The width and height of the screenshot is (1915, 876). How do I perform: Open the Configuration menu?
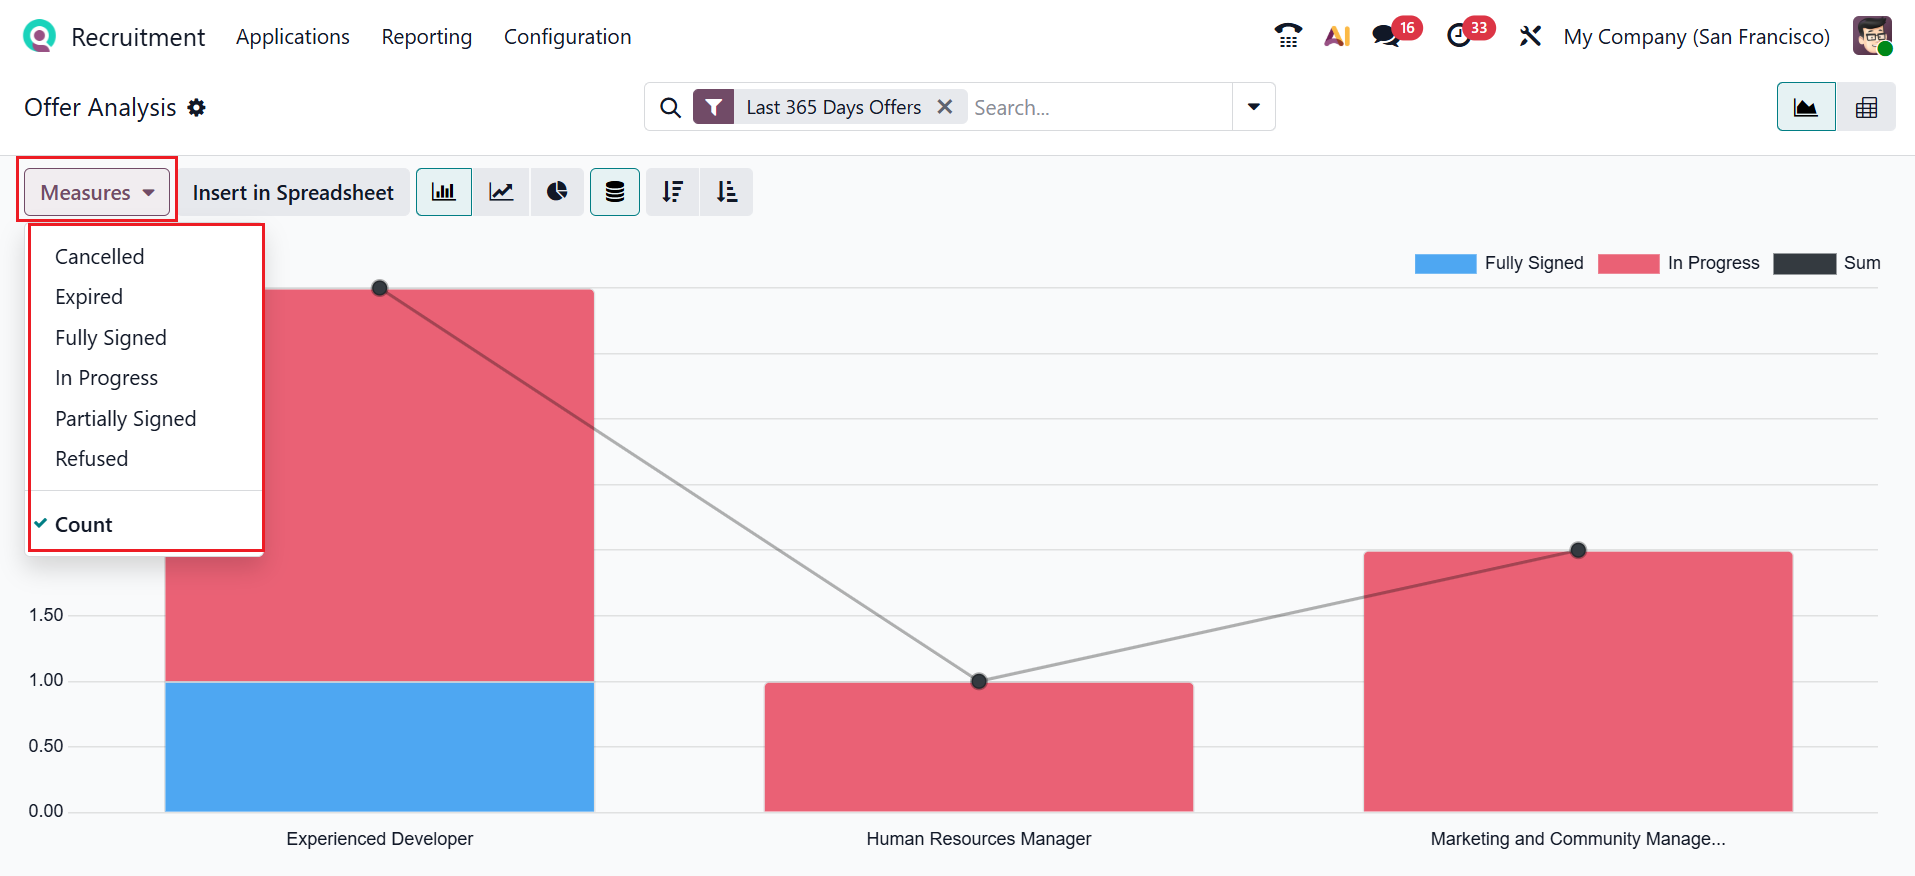click(567, 37)
